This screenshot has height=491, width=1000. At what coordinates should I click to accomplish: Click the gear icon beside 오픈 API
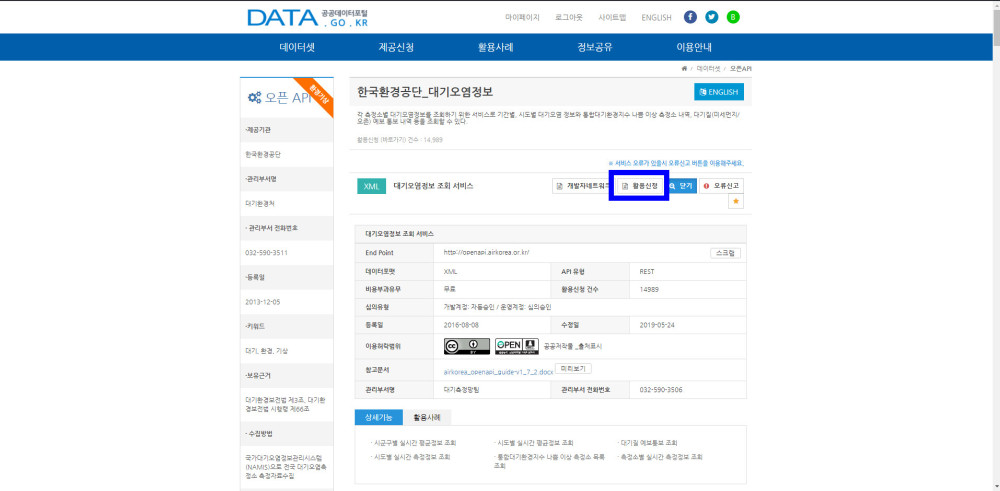254,98
